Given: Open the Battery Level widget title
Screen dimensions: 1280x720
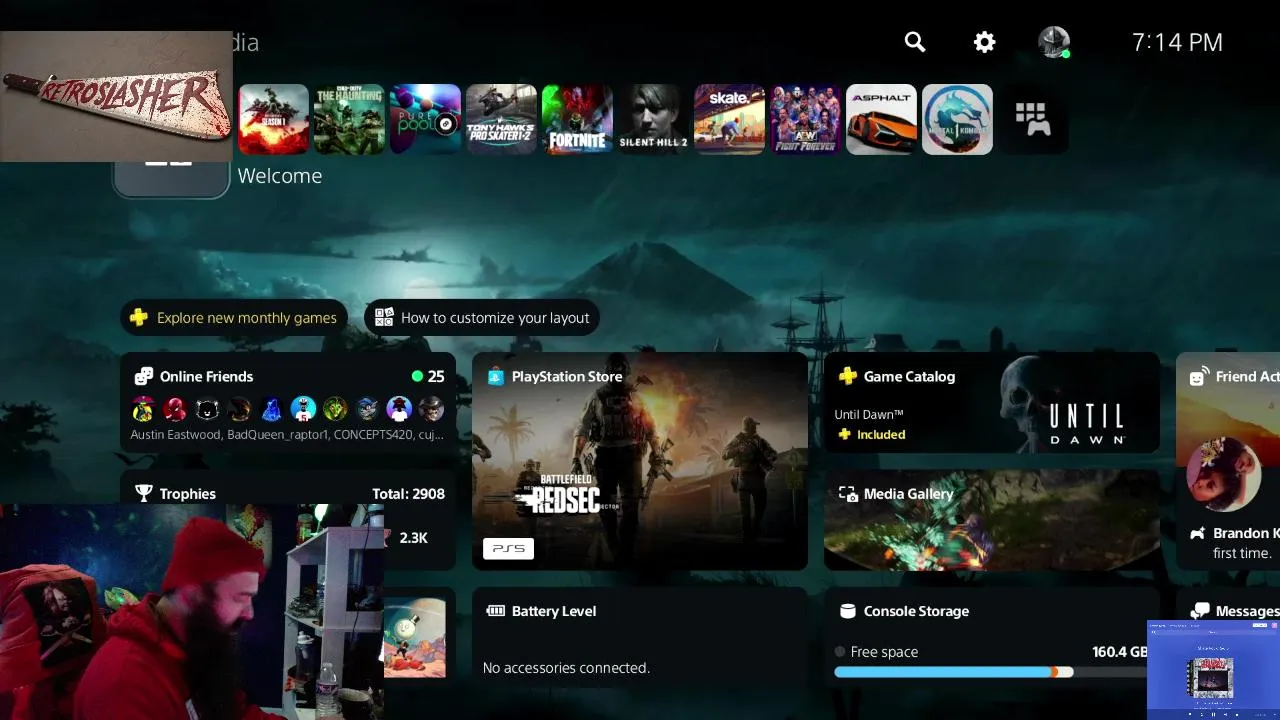Looking at the screenshot, I should coord(554,611).
